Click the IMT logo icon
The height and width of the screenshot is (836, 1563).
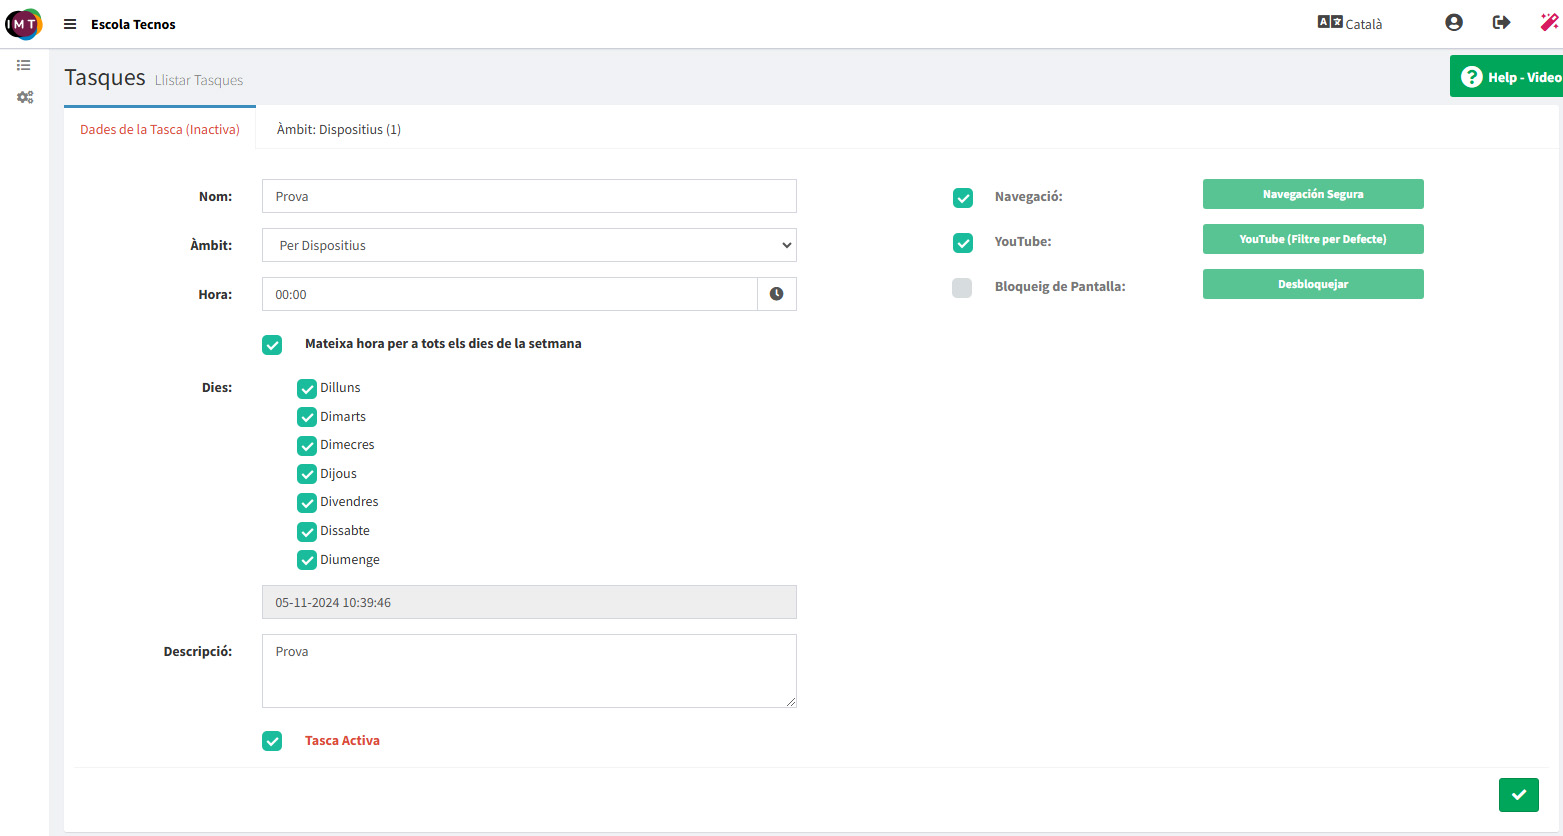[x=24, y=24]
